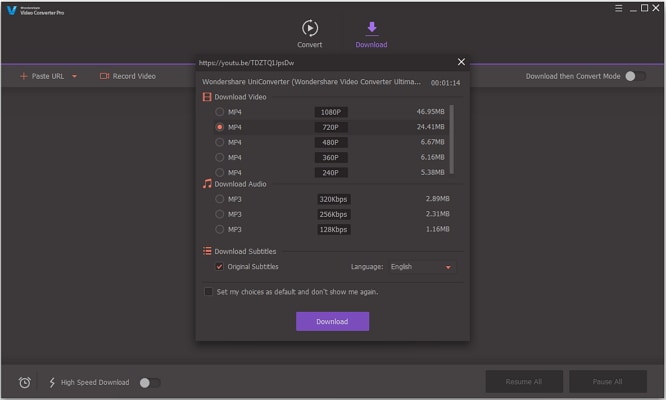666x400 pixels.
Task: Click the Download Audio music note icon
Action: point(207,184)
